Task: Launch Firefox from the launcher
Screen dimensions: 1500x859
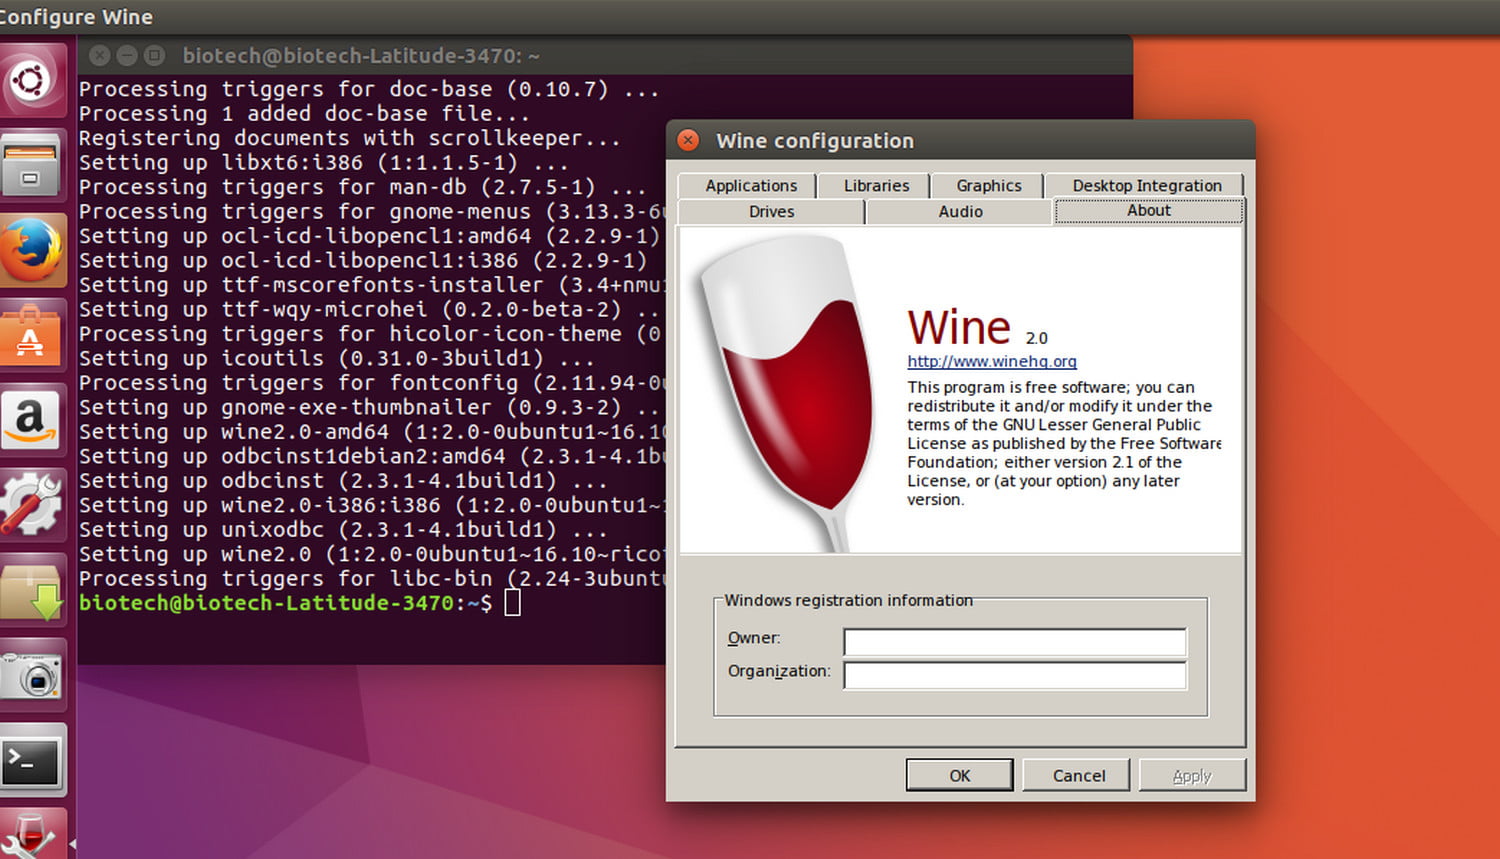Action: (33, 250)
